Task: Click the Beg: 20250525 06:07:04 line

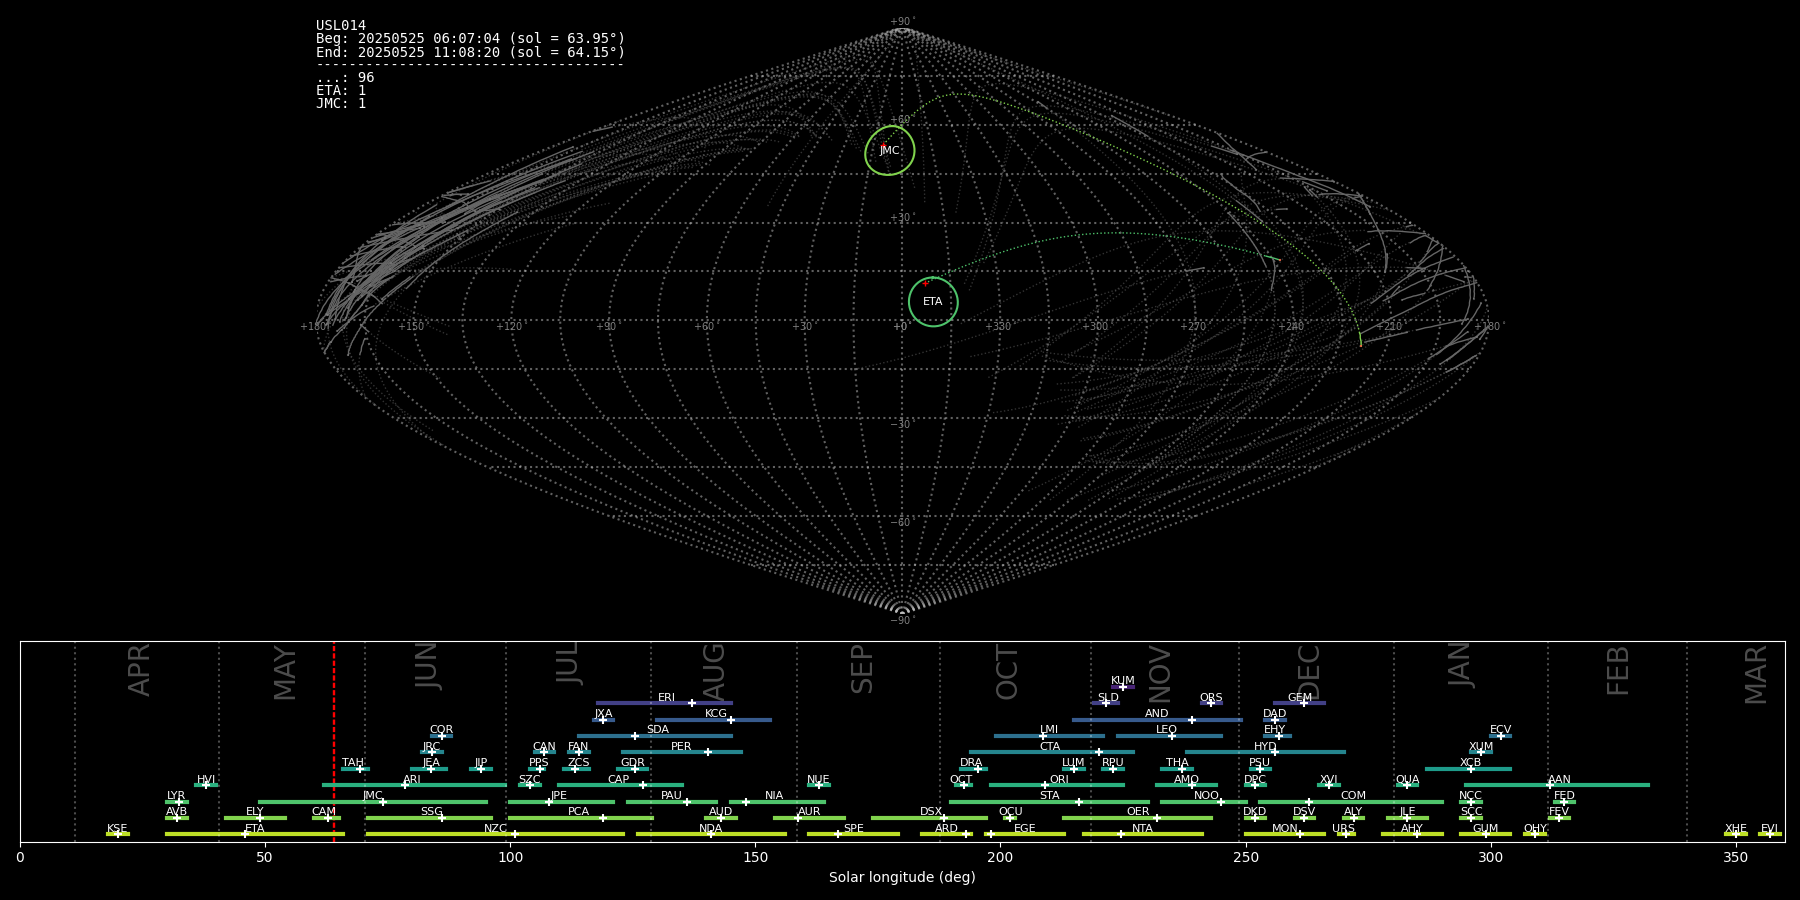Action: (470, 39)
